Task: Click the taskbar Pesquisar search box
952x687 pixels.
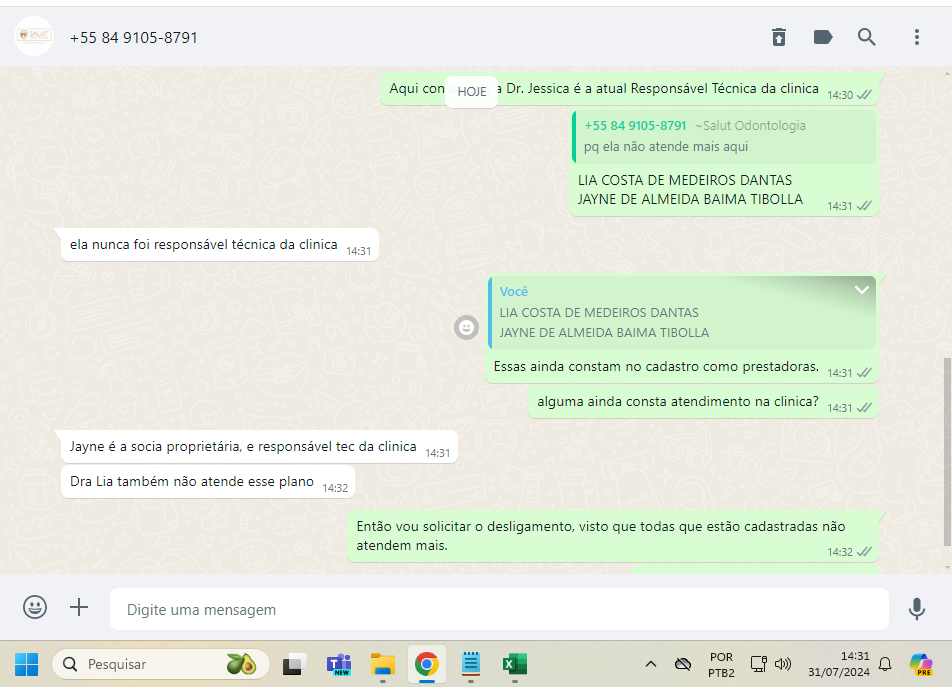Action: point(161,664)
